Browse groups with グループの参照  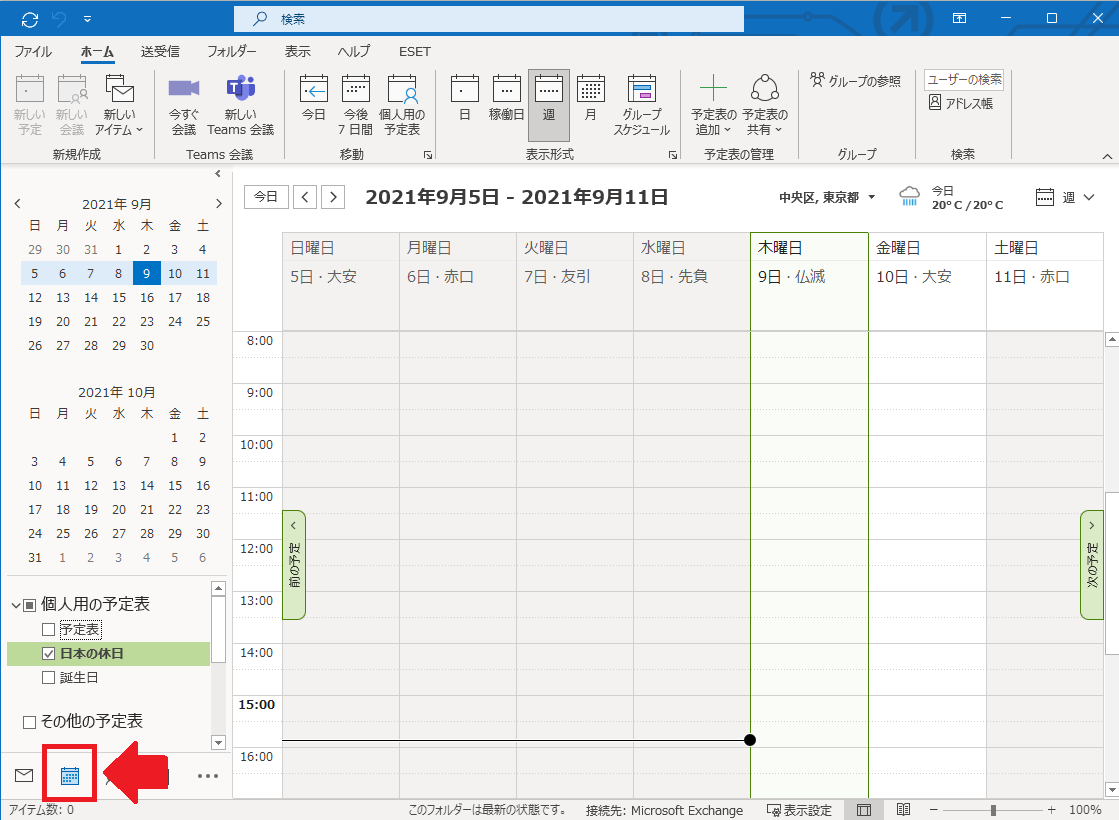tap(855, 81)
